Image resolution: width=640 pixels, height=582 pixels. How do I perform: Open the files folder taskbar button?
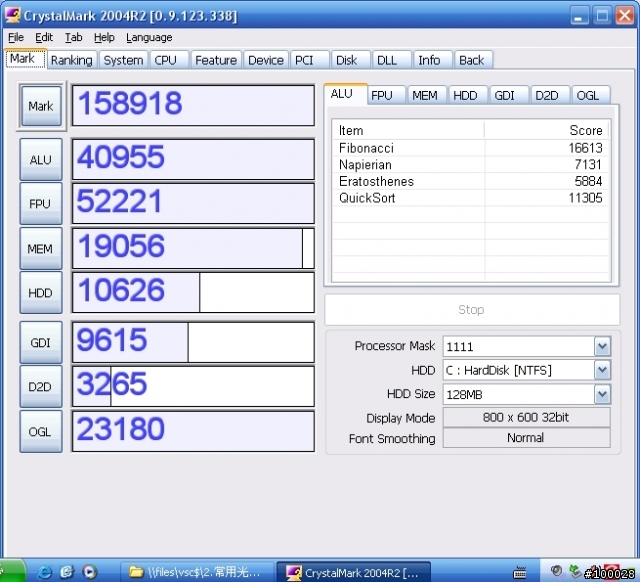click(x=197, y=572)
